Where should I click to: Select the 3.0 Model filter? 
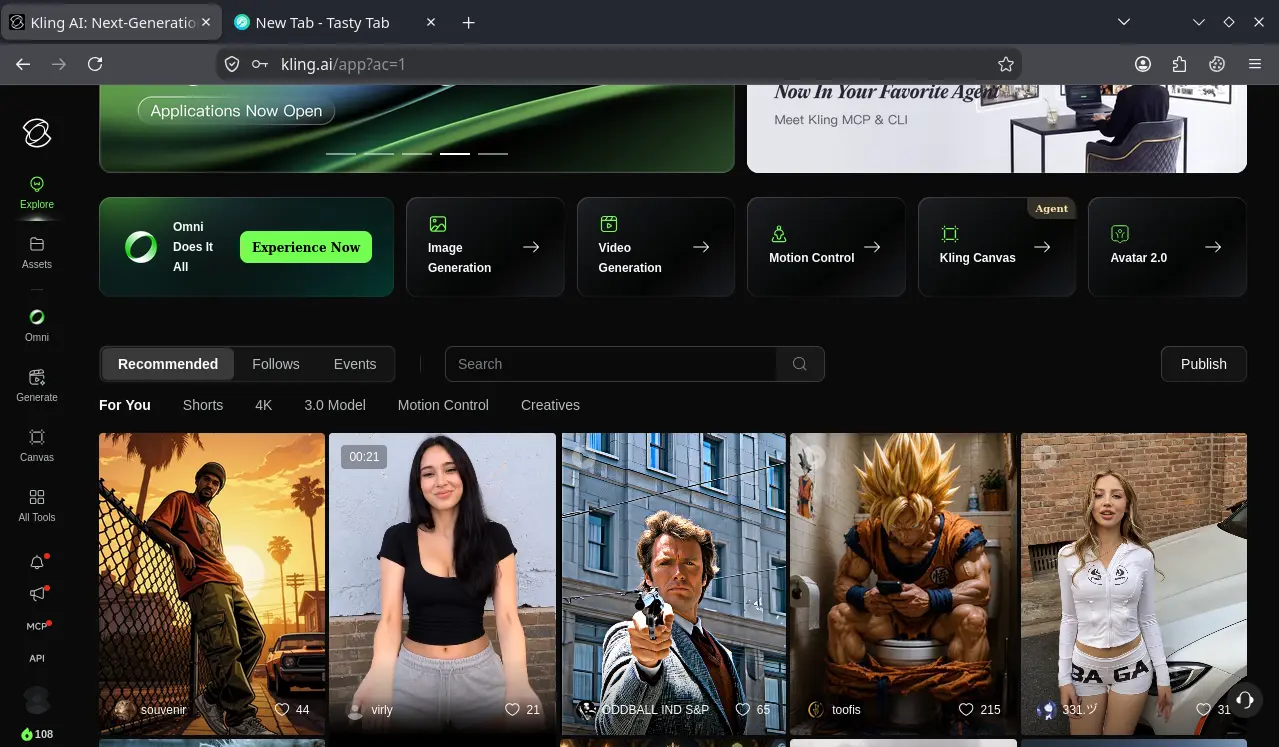[x=335, y=405]
